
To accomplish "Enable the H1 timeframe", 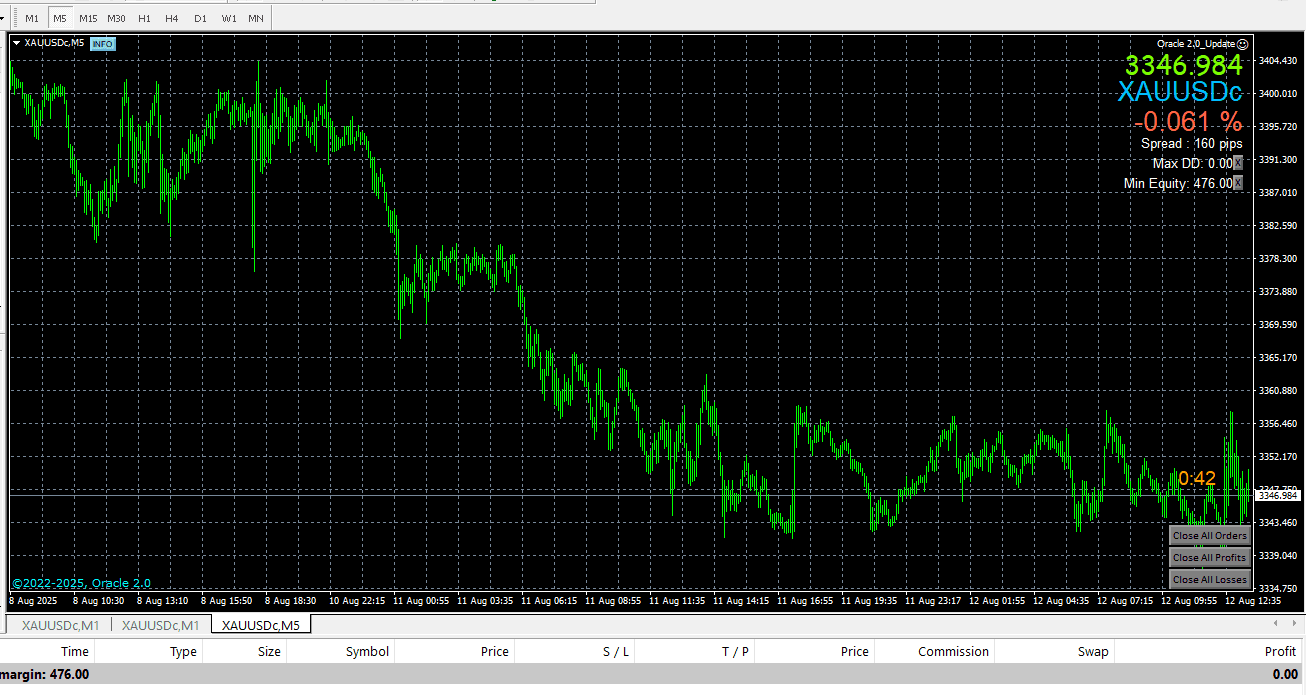I will (145, 18).
